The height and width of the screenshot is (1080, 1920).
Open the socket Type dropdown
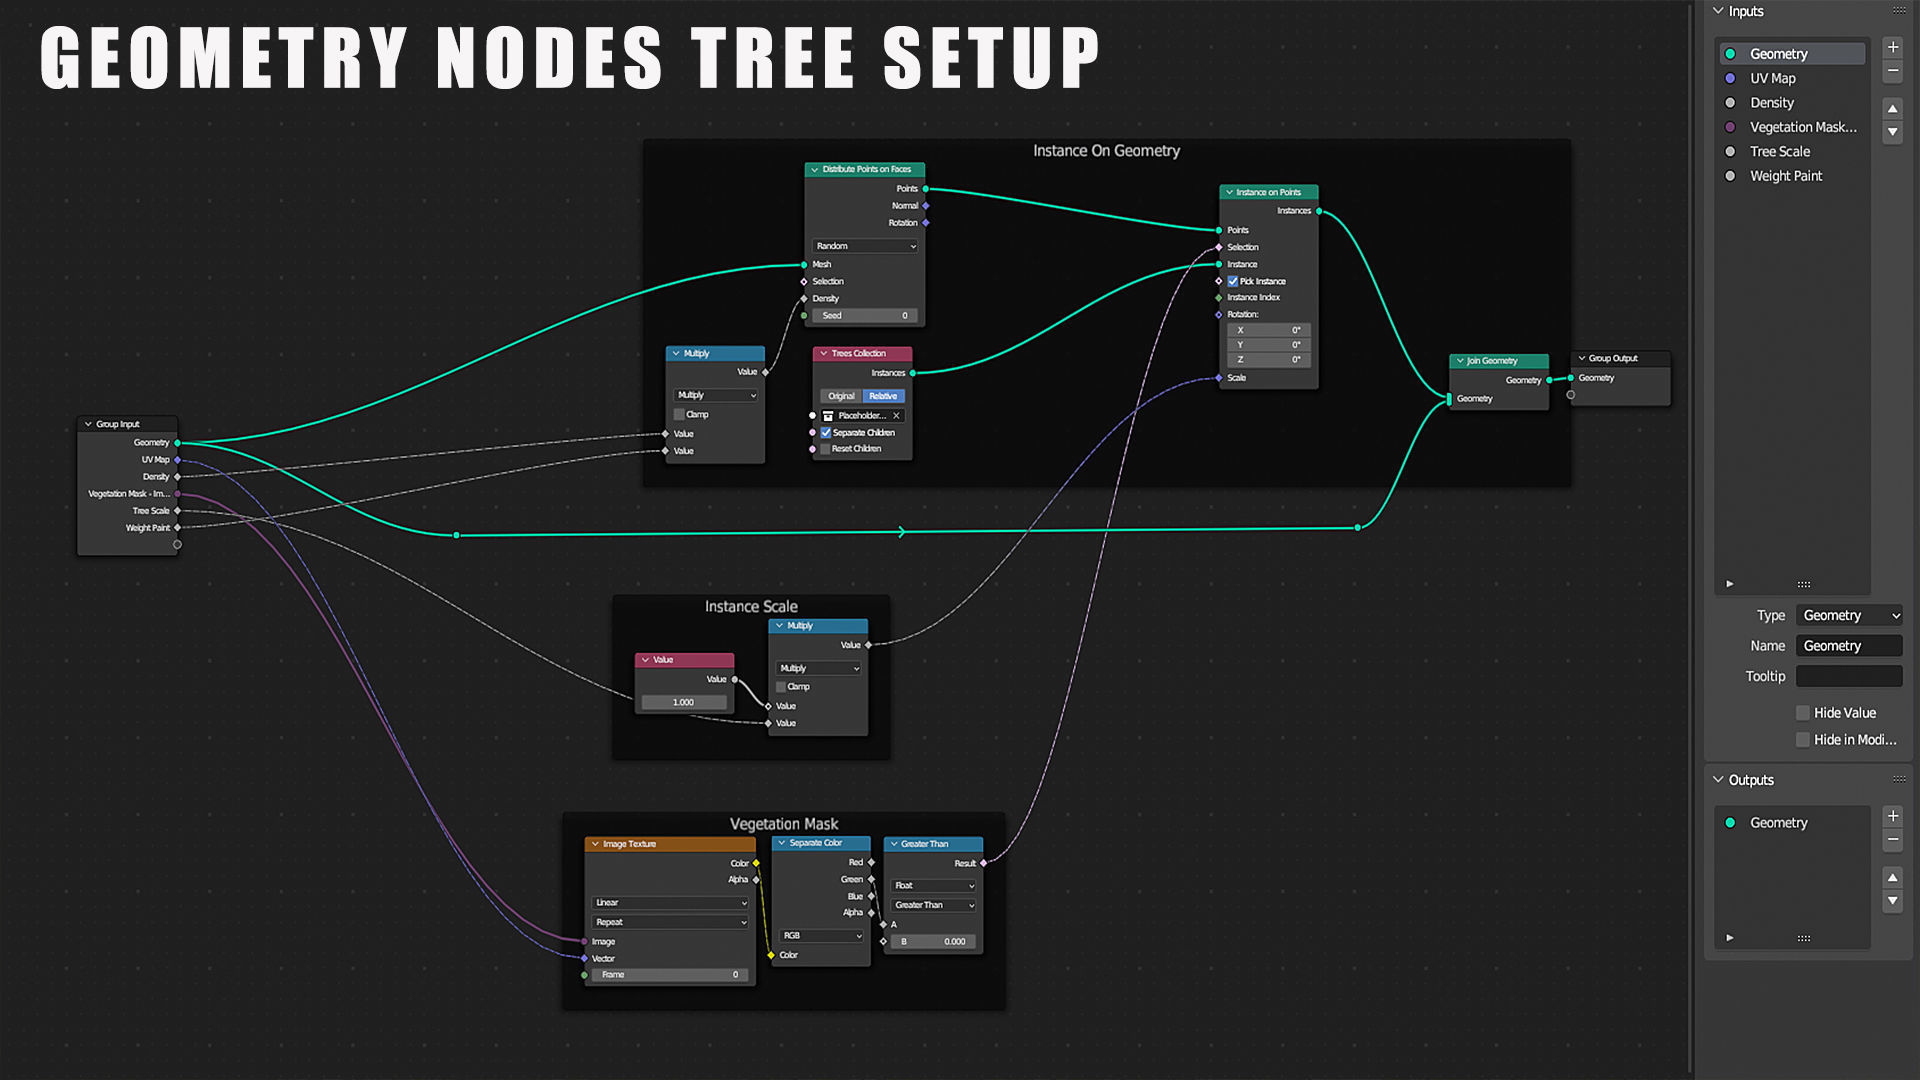click(x=1849, y=616)
